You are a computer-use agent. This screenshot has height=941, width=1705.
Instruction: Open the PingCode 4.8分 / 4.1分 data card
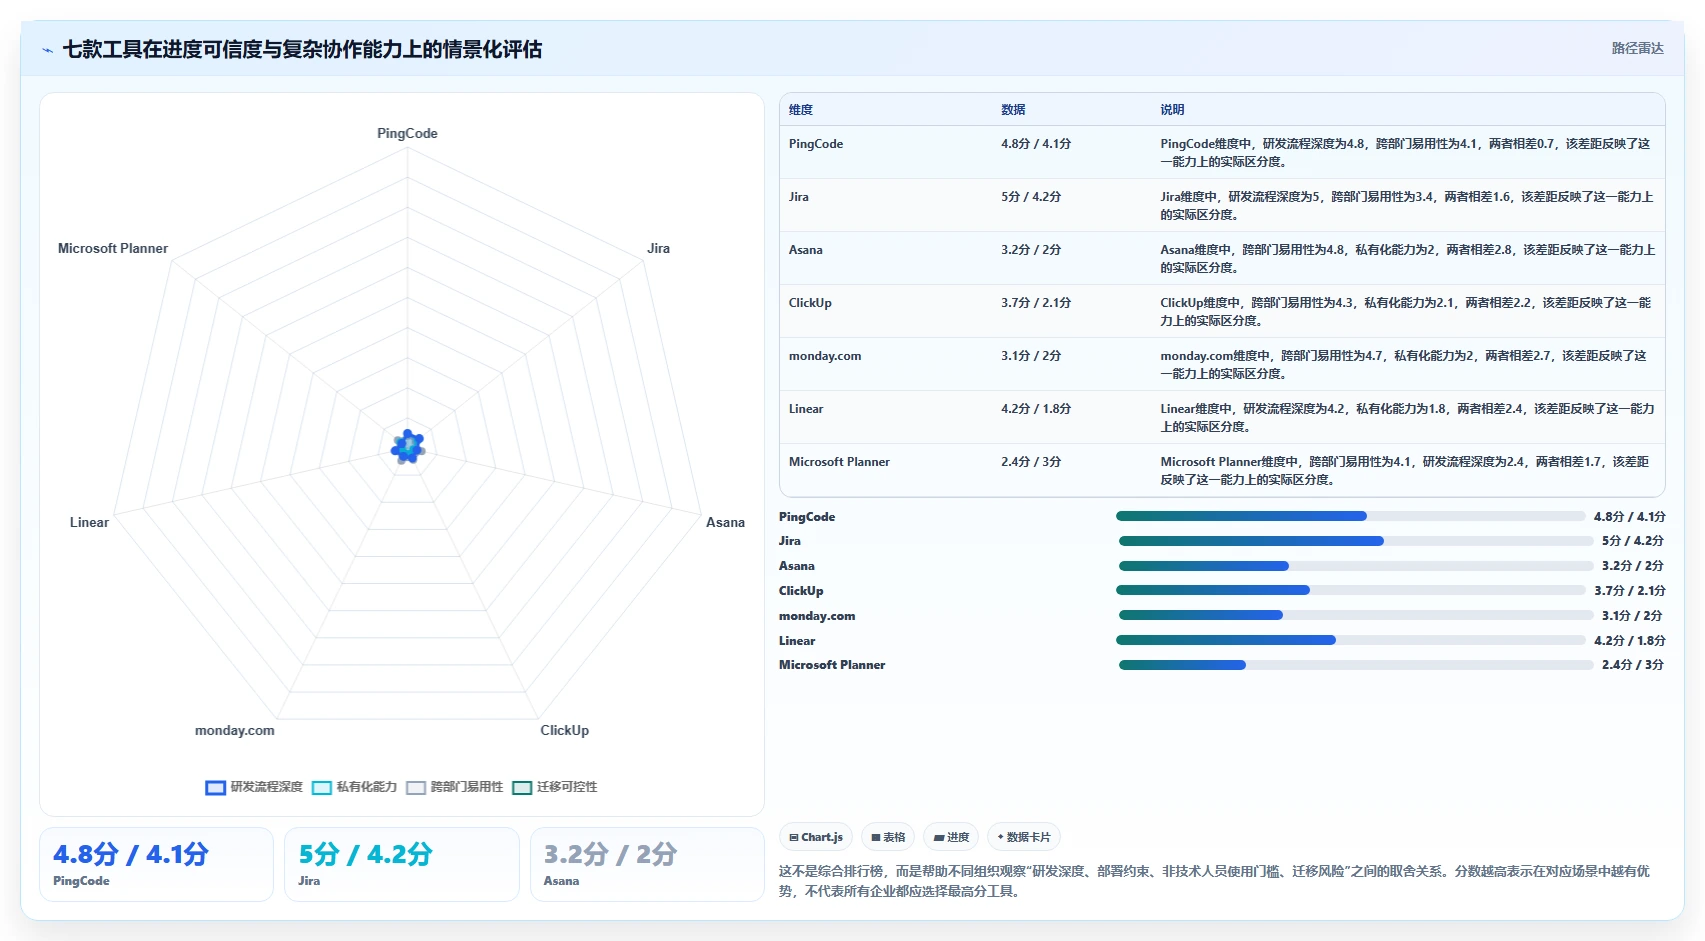156,864
